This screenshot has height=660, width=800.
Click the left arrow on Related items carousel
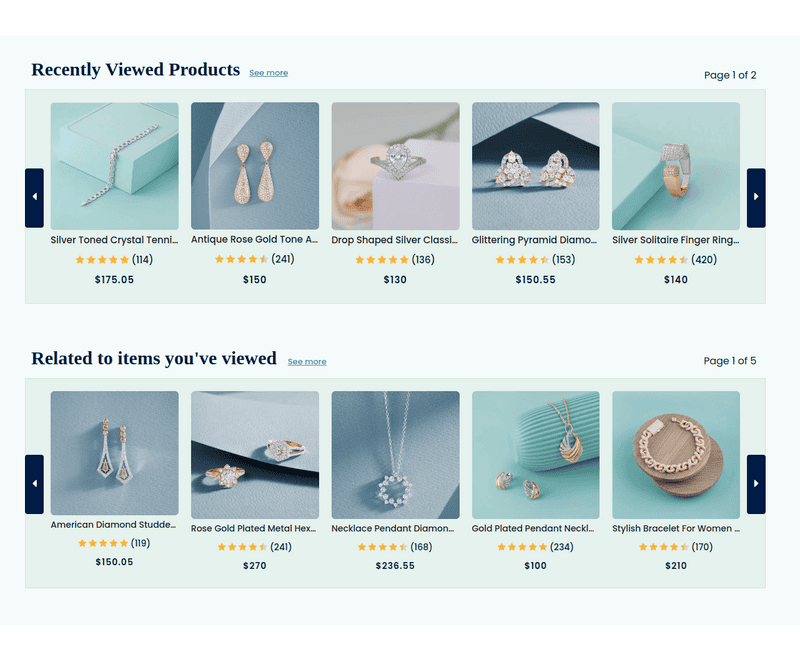click(x=33, y=483)
